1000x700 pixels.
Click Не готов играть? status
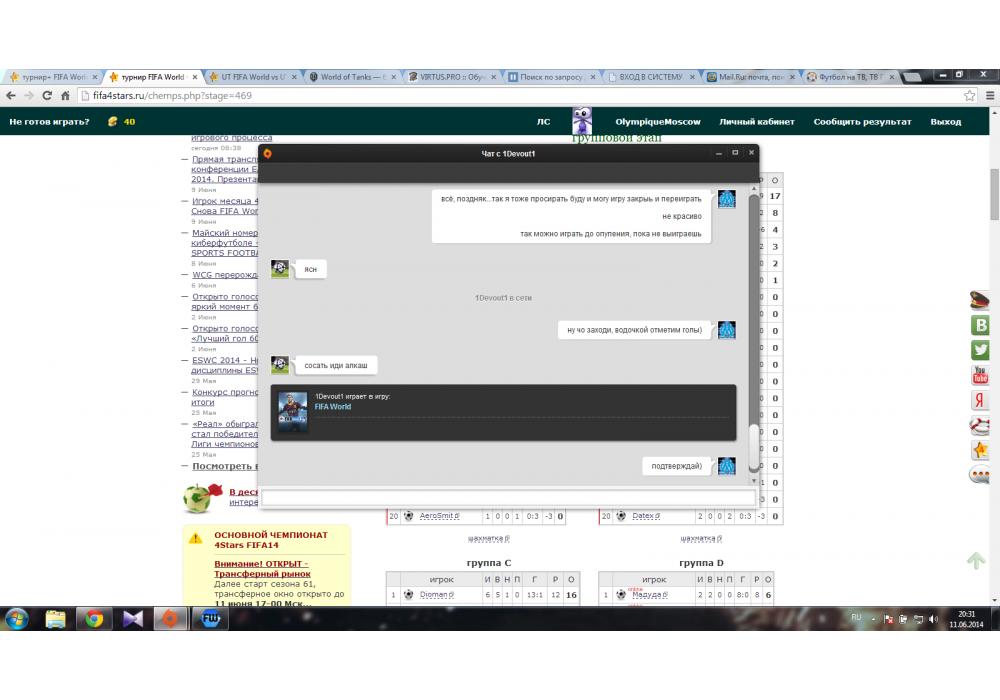49,122
